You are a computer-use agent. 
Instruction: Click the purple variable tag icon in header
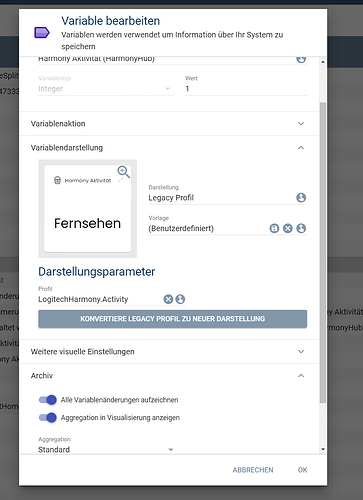(x=42, y=33)
